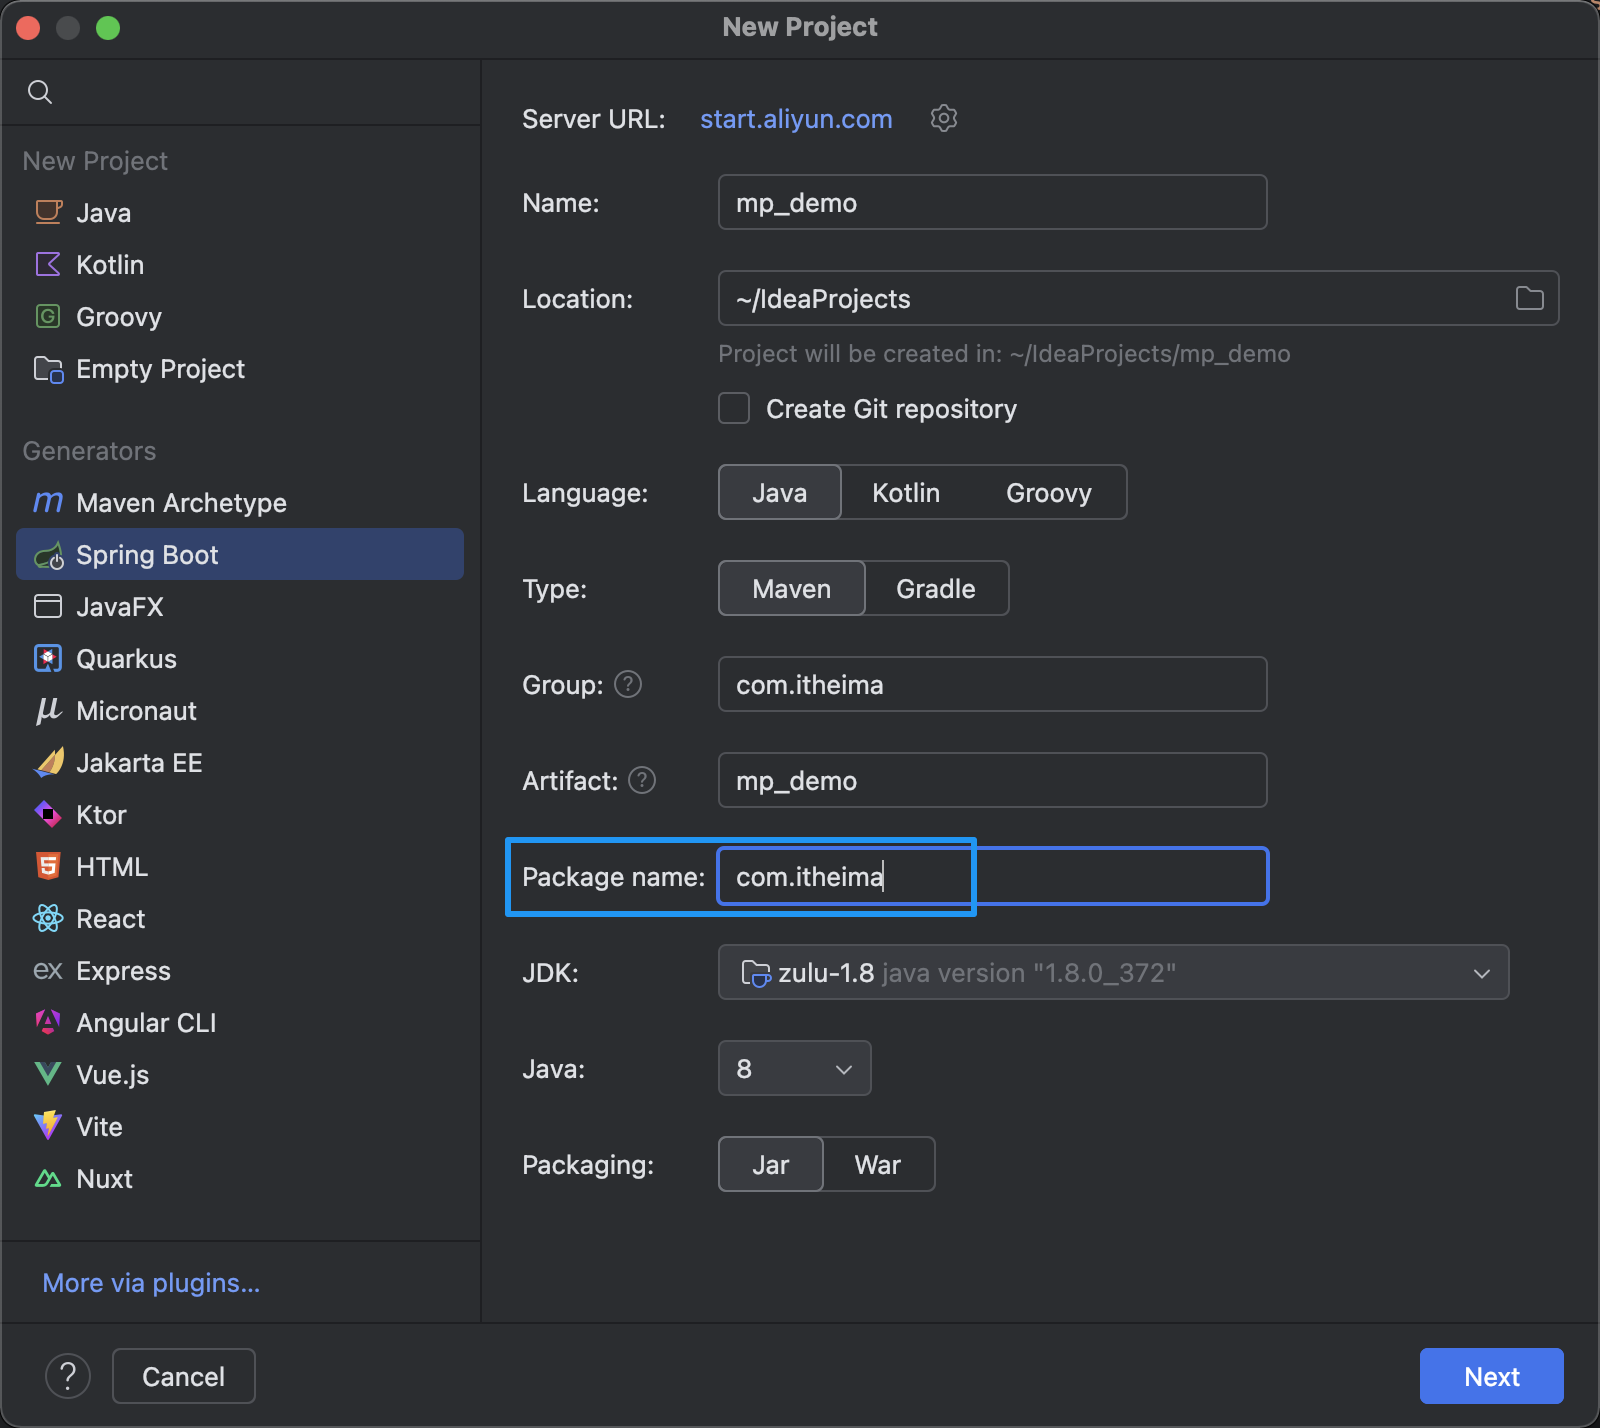Select the React generator label
Screen dimensions: 1600x1428
pos(111,918)
